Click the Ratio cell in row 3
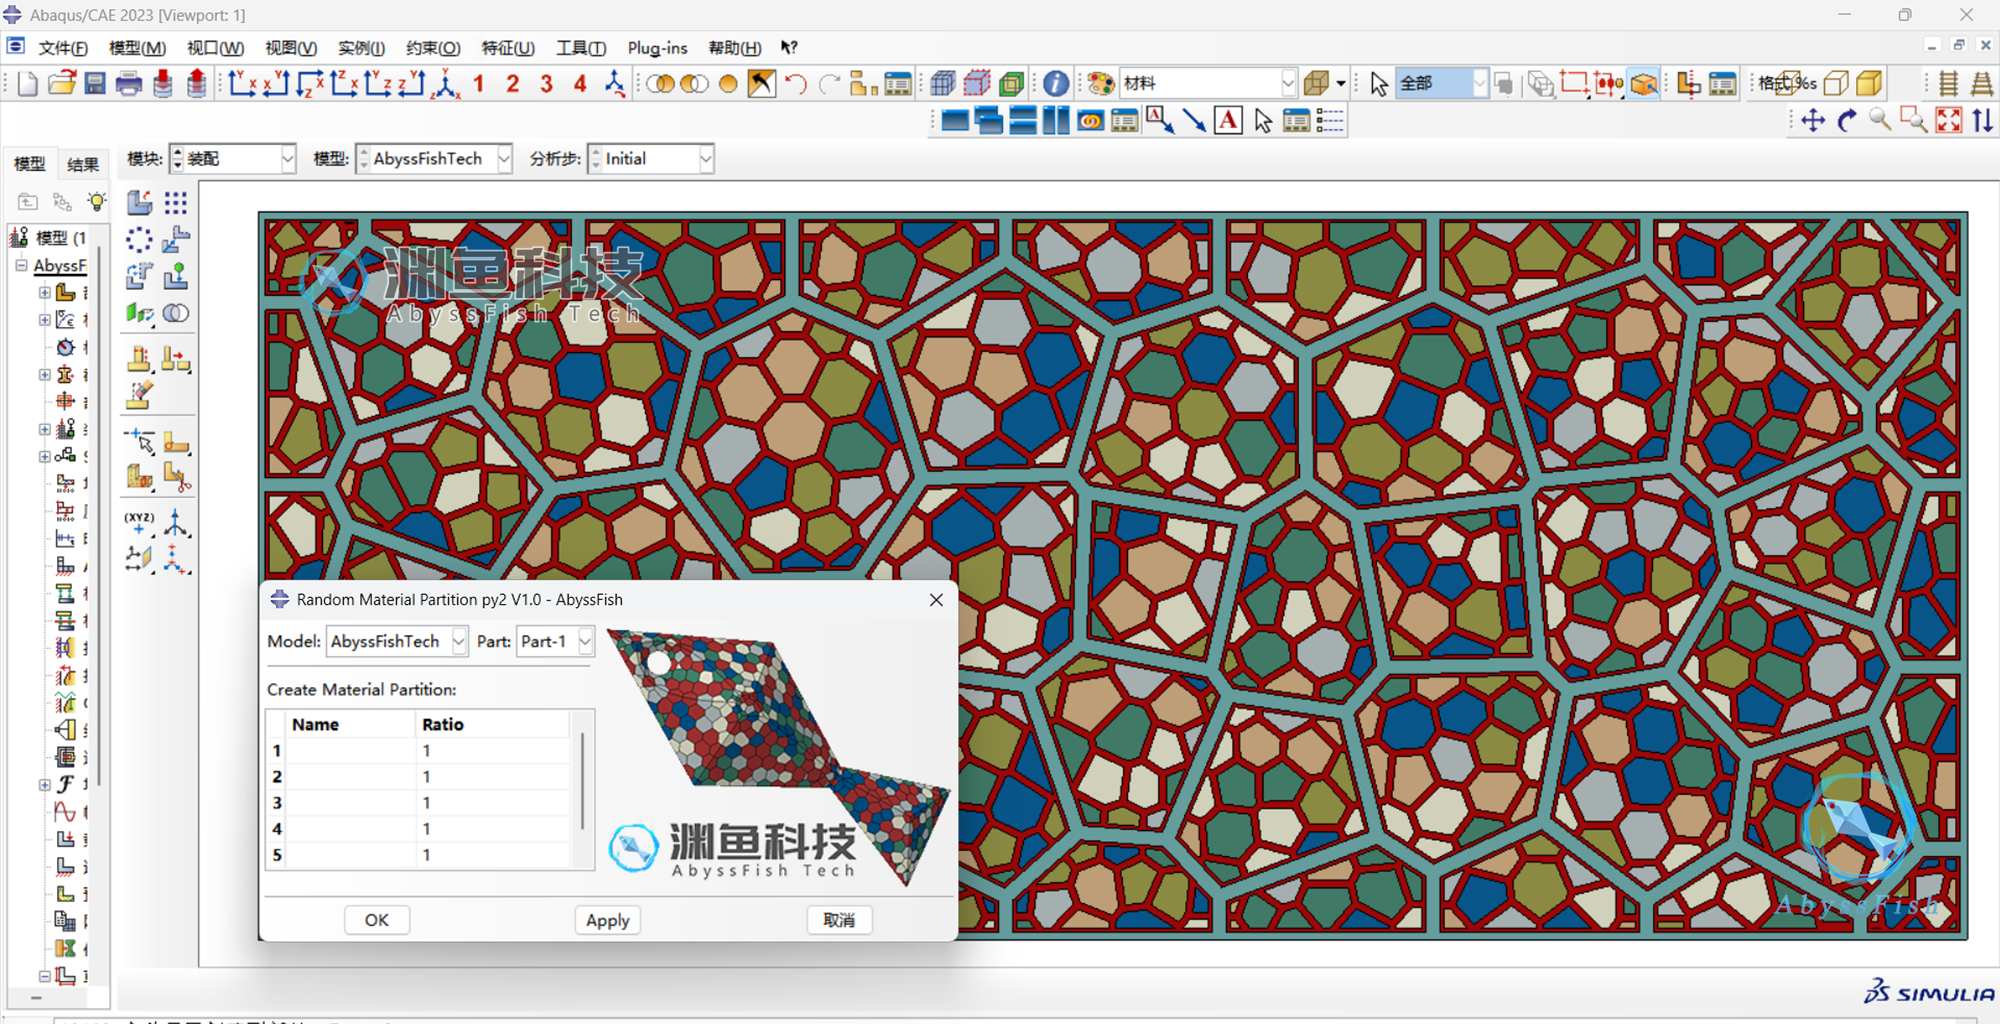 [x=492, y=803]
